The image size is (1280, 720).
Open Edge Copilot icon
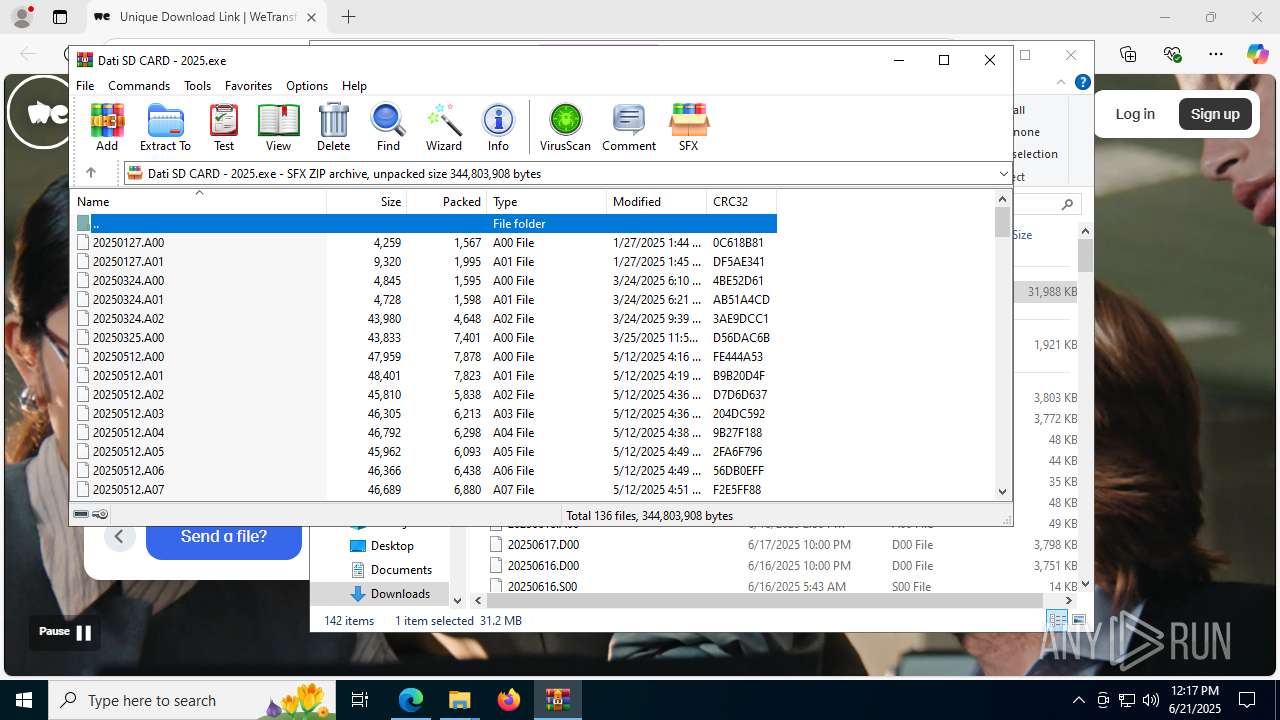1257,54
